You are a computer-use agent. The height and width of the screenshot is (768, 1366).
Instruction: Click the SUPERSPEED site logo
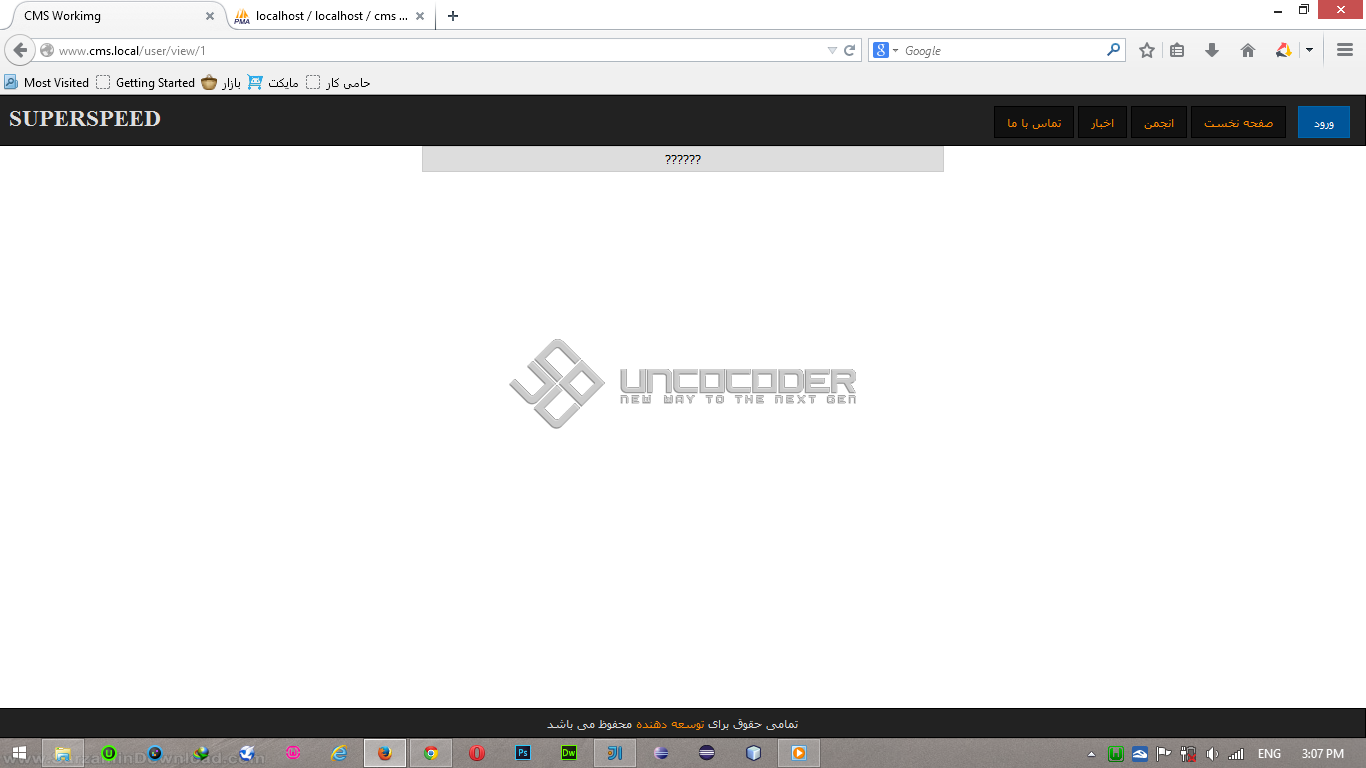click(85, 119)
